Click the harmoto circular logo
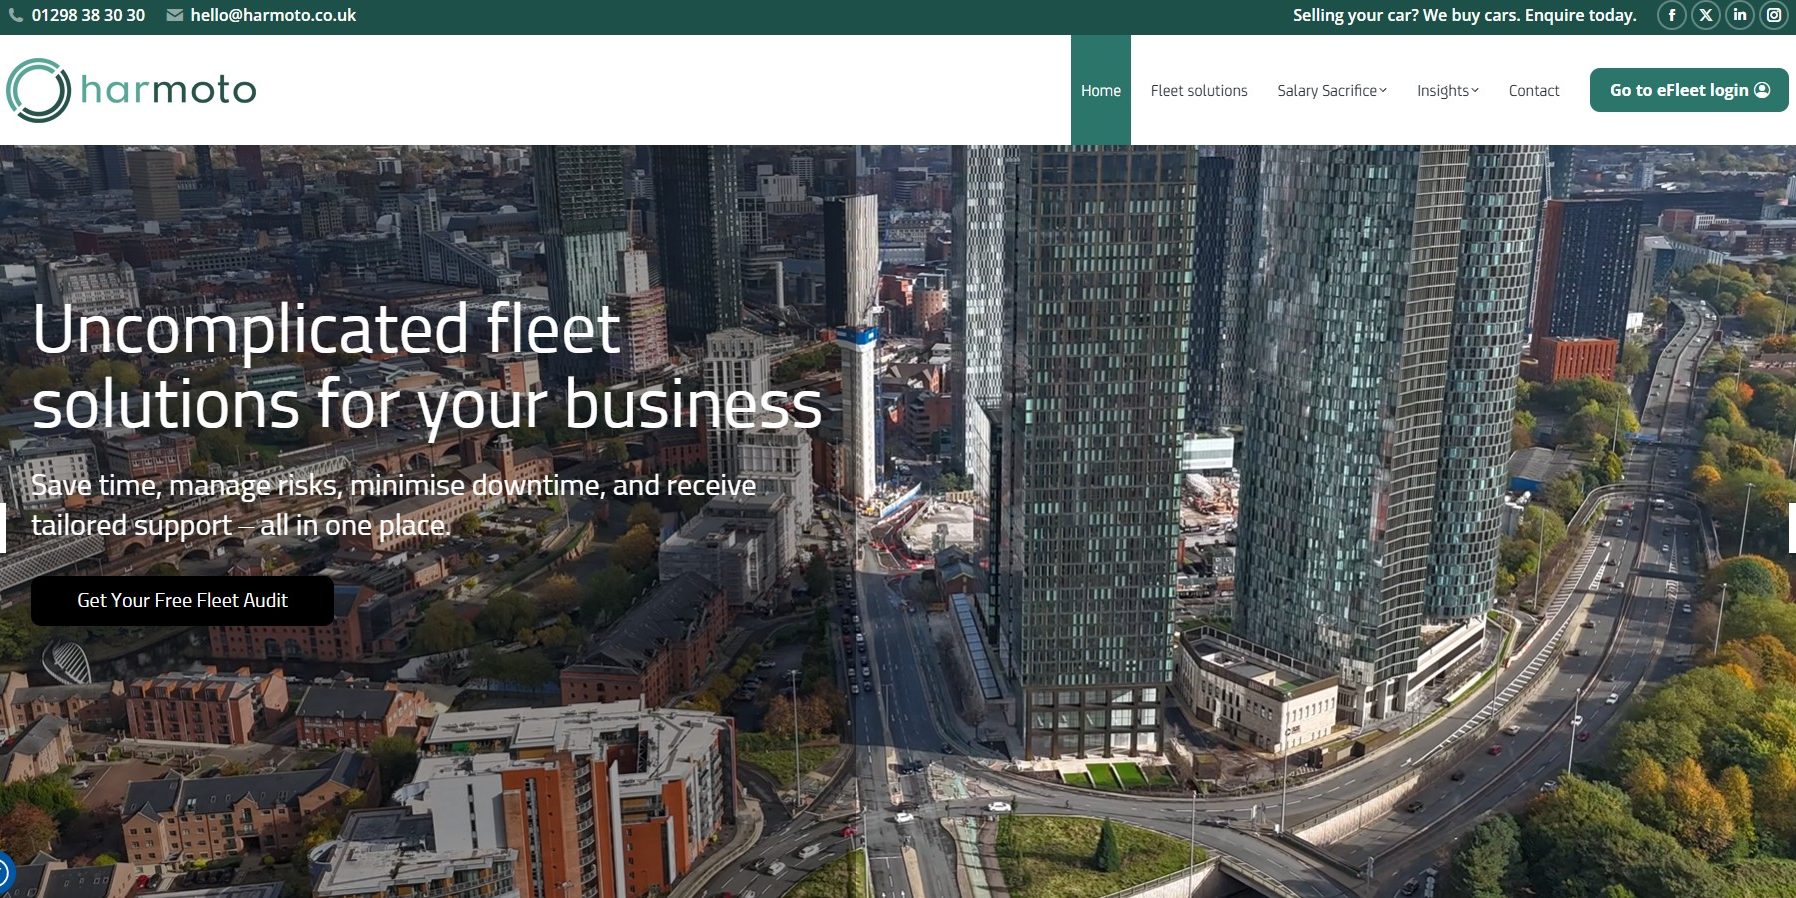This screenshot has height=898, width=1796. coord(38,90)
